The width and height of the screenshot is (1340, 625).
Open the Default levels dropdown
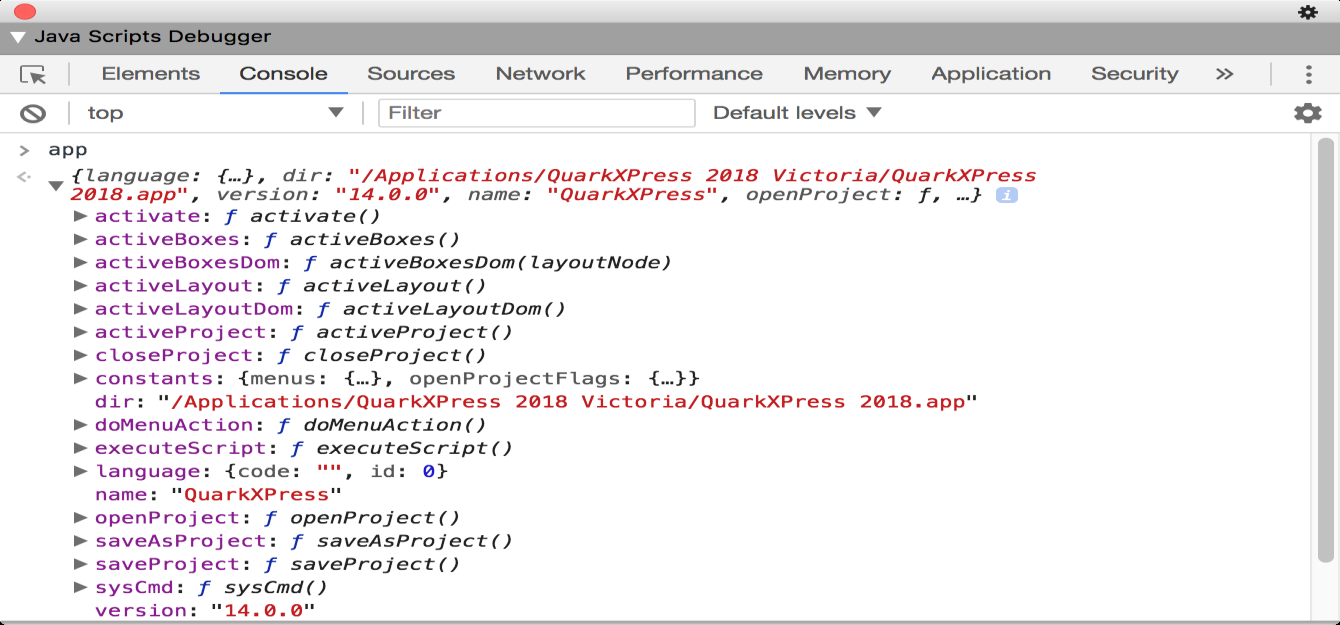coord(796,112)
